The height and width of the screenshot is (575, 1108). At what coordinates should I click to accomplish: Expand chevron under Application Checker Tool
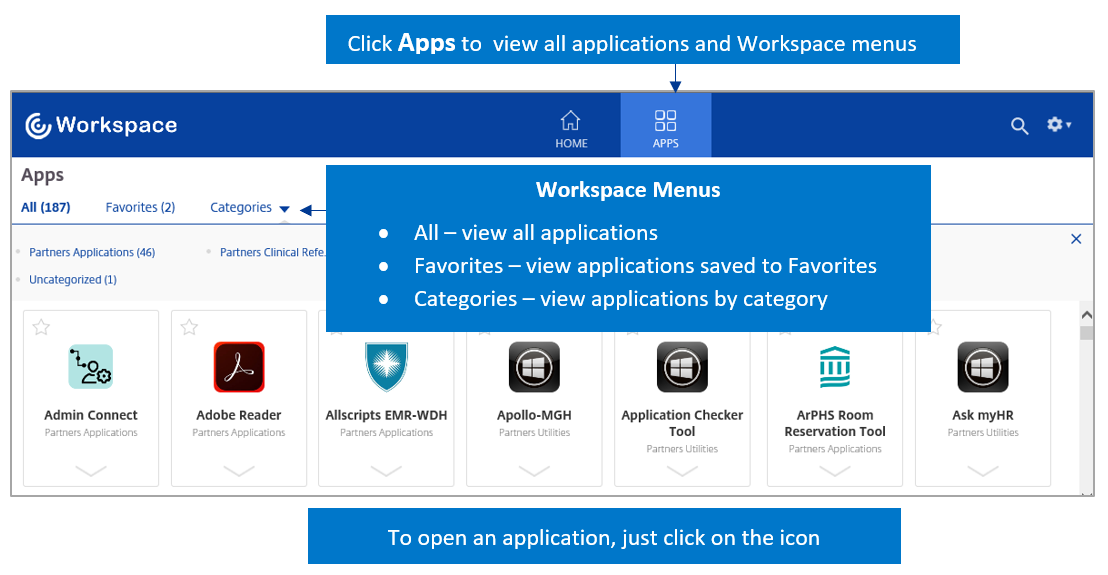click(682, 471)
